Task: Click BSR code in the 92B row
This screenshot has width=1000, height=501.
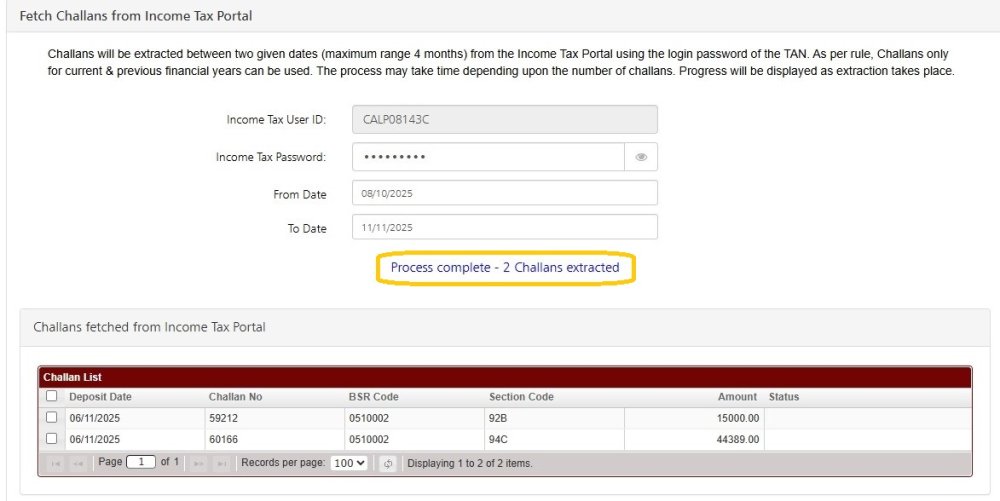Action: [369, 419]
